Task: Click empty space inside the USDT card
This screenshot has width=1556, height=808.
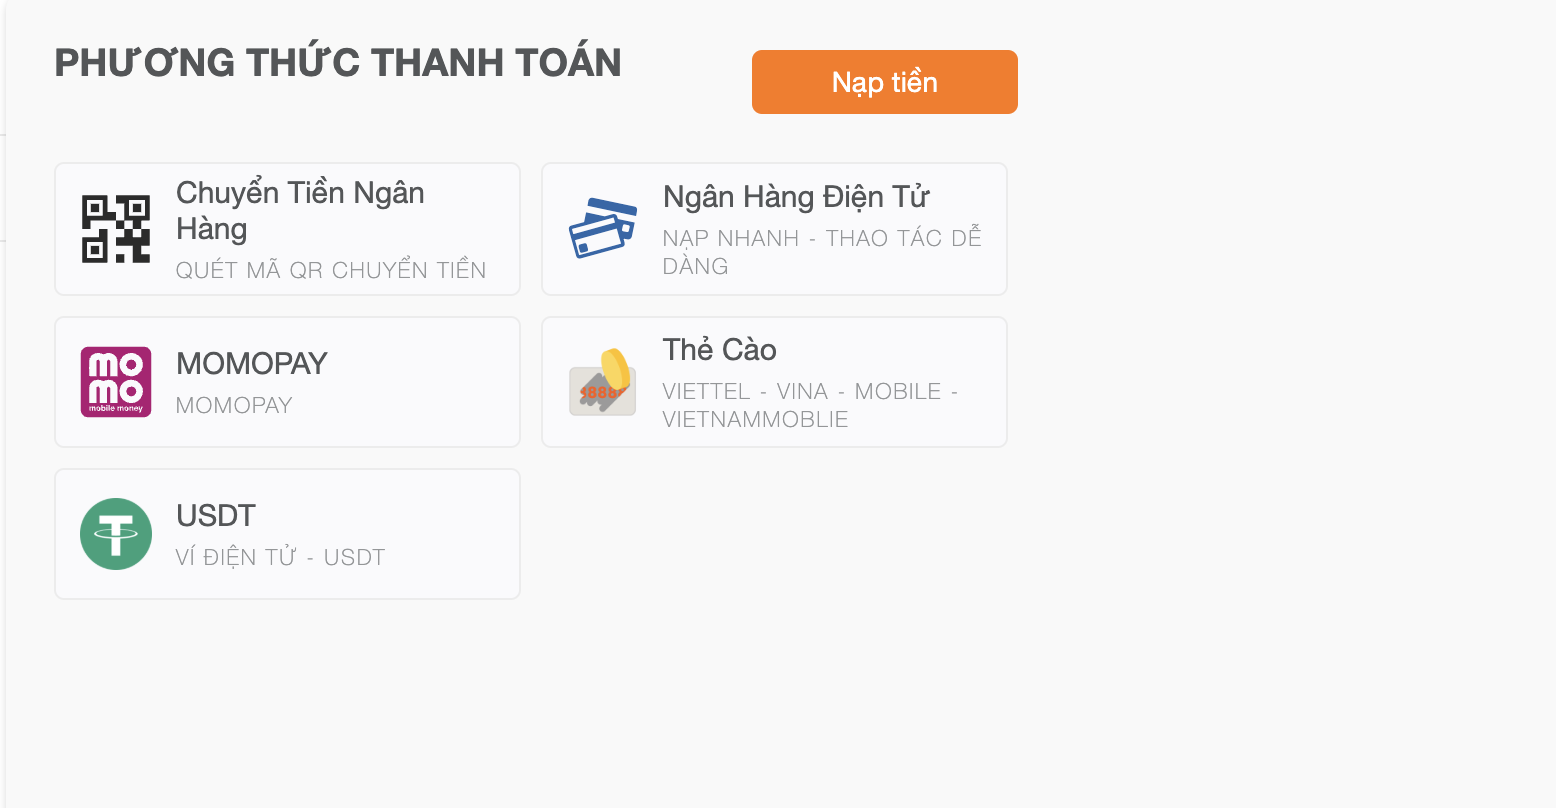Action: click(x=450, y=534)
